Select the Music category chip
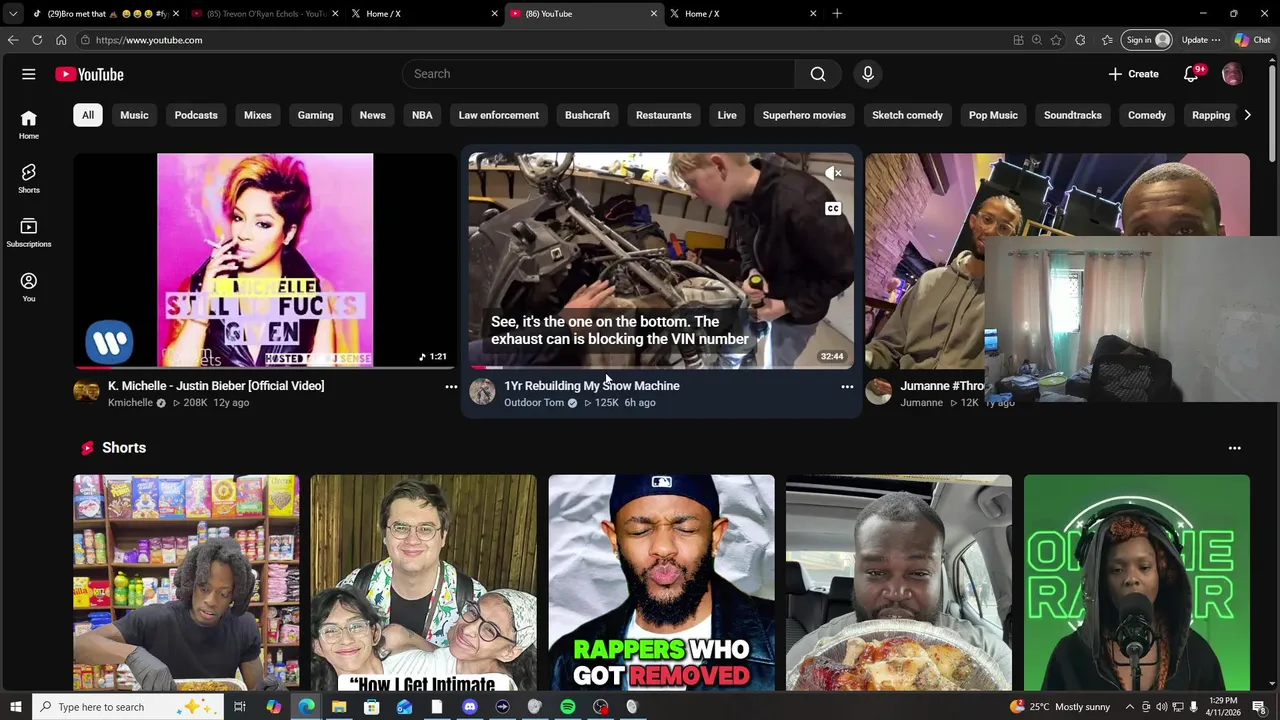Image resolution: width=1280 pixels, height=720 pixels. click(x=134, y=115)
